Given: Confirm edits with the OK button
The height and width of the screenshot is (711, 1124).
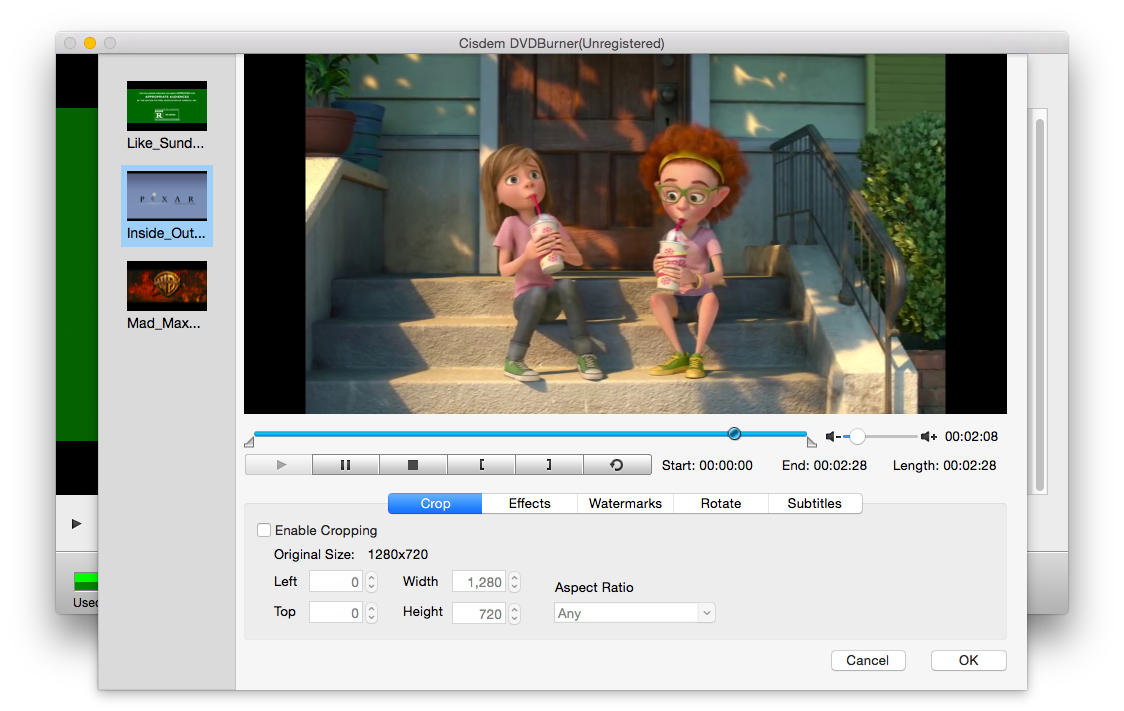Looking at the screenshot, I should 968,661.
